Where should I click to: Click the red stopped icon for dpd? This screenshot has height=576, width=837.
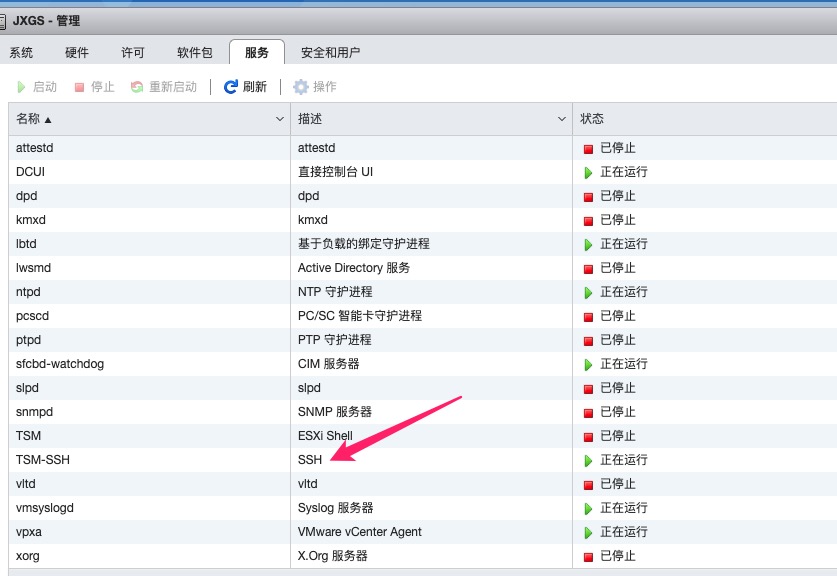[x=588, y=197]
